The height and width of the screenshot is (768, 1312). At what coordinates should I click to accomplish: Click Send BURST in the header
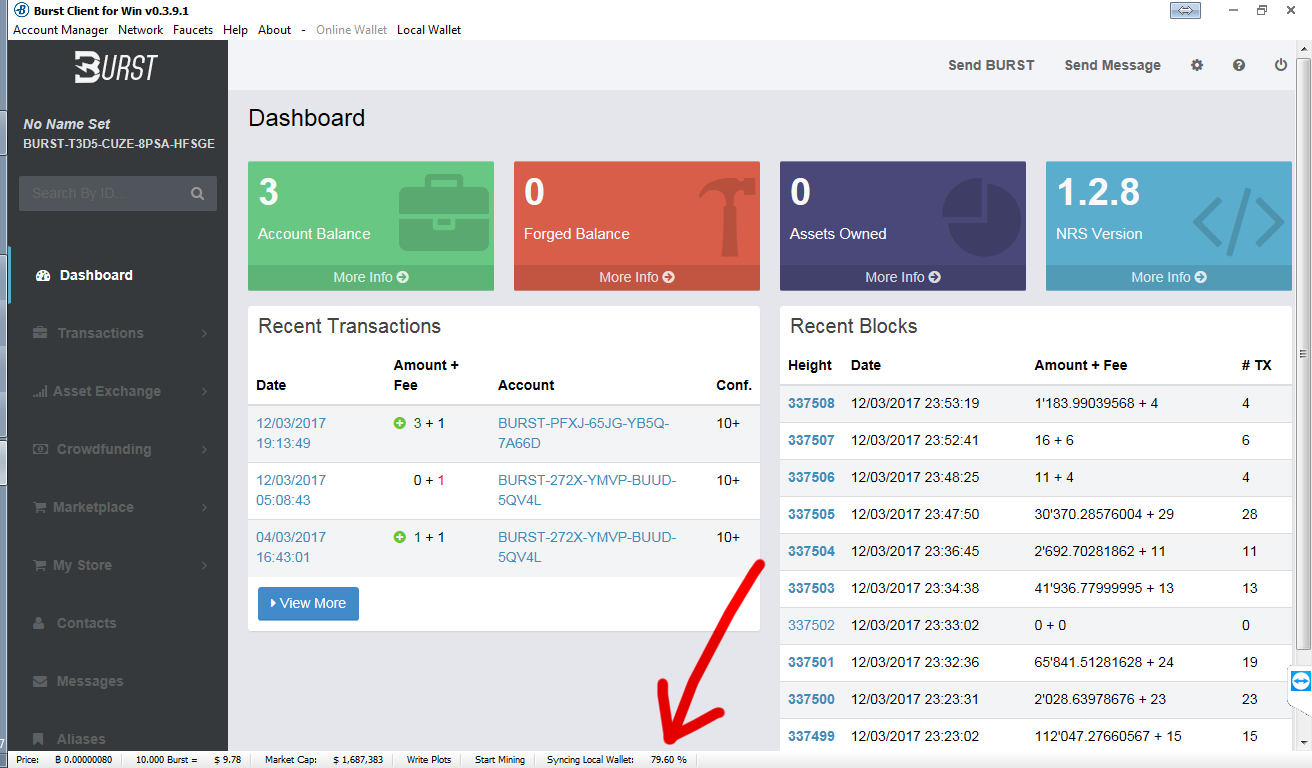(991, 65)
